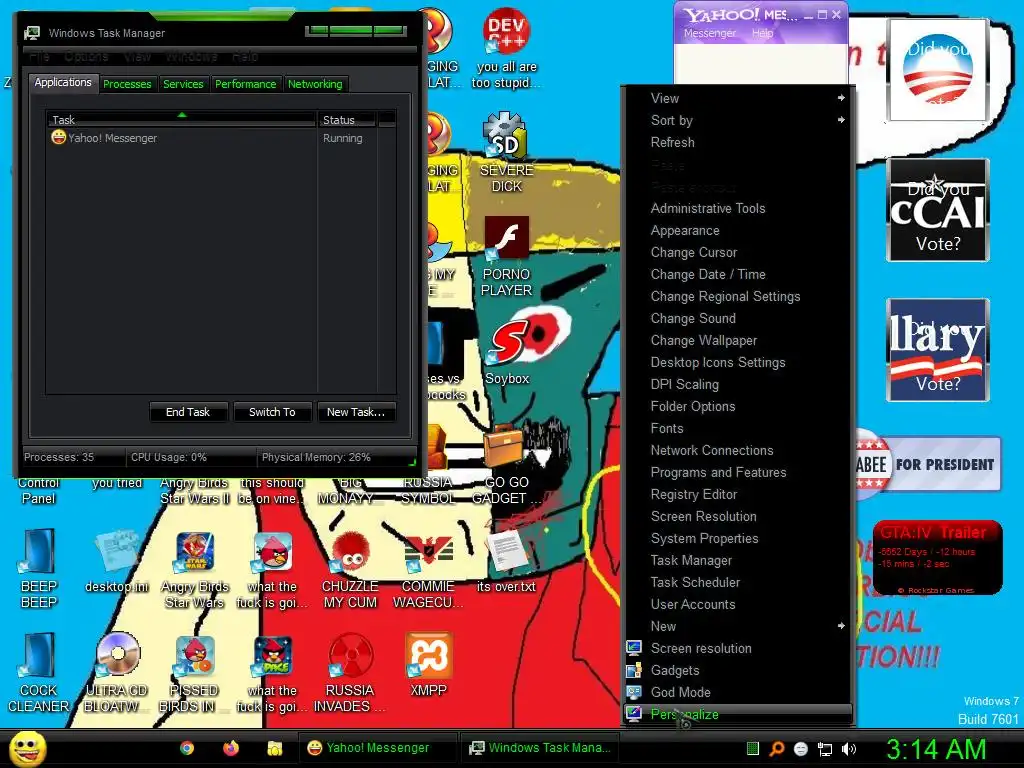Image resolution: width=1024 pixels, height=768 pixels.
Task: Open the folder icon on the taskbar
Action: (275, 748)
